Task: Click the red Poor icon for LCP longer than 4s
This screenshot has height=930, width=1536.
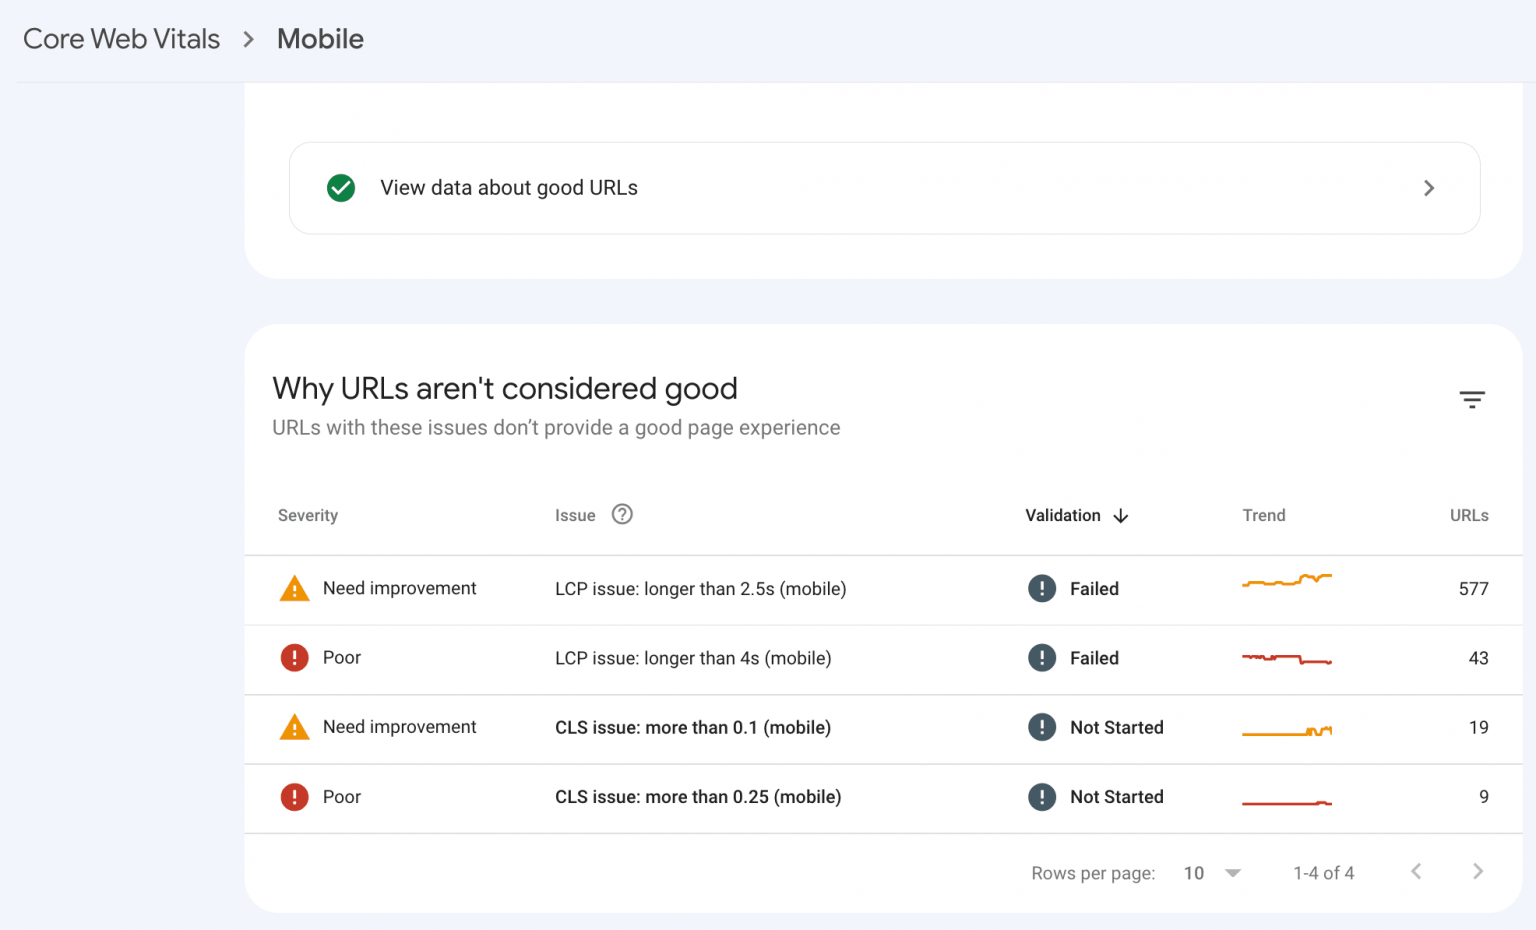Action: (294, 658)
